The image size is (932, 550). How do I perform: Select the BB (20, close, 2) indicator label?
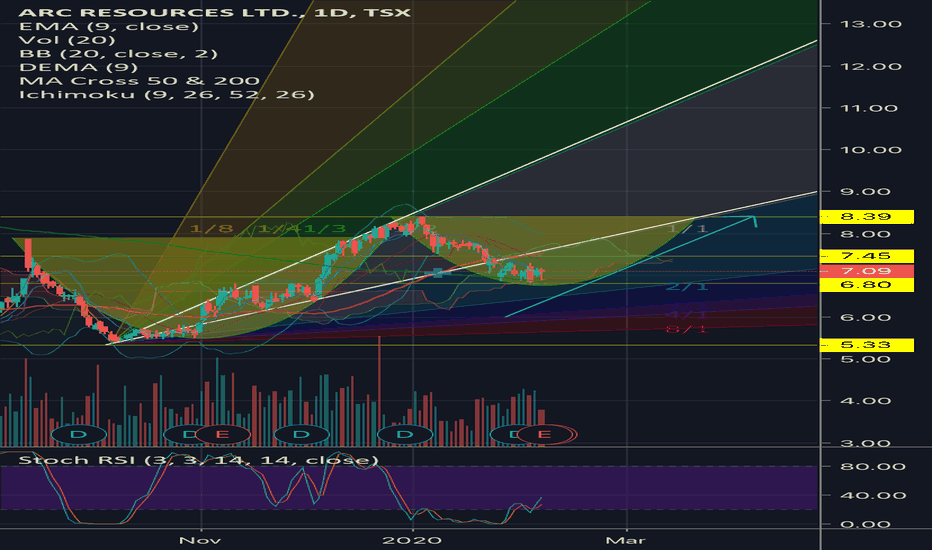[118, 54]
